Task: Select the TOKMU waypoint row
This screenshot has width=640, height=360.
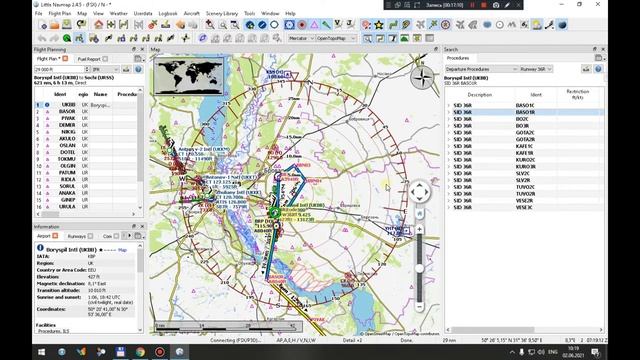Action: (87, 159)
